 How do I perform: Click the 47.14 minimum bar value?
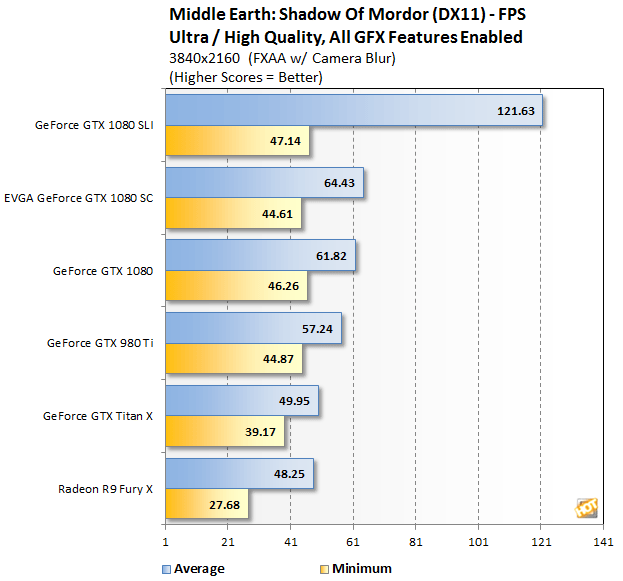(285, 141)
